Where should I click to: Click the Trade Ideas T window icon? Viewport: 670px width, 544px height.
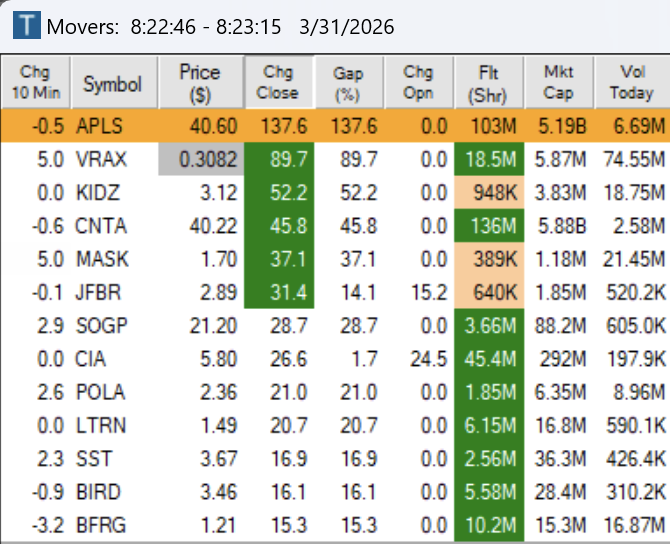point(27,25)
